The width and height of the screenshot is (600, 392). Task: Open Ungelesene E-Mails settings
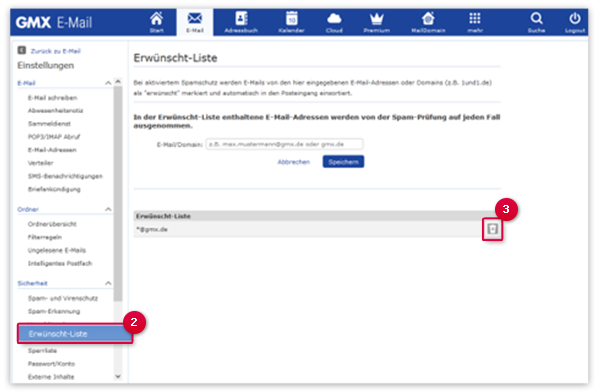click(57, 250)
